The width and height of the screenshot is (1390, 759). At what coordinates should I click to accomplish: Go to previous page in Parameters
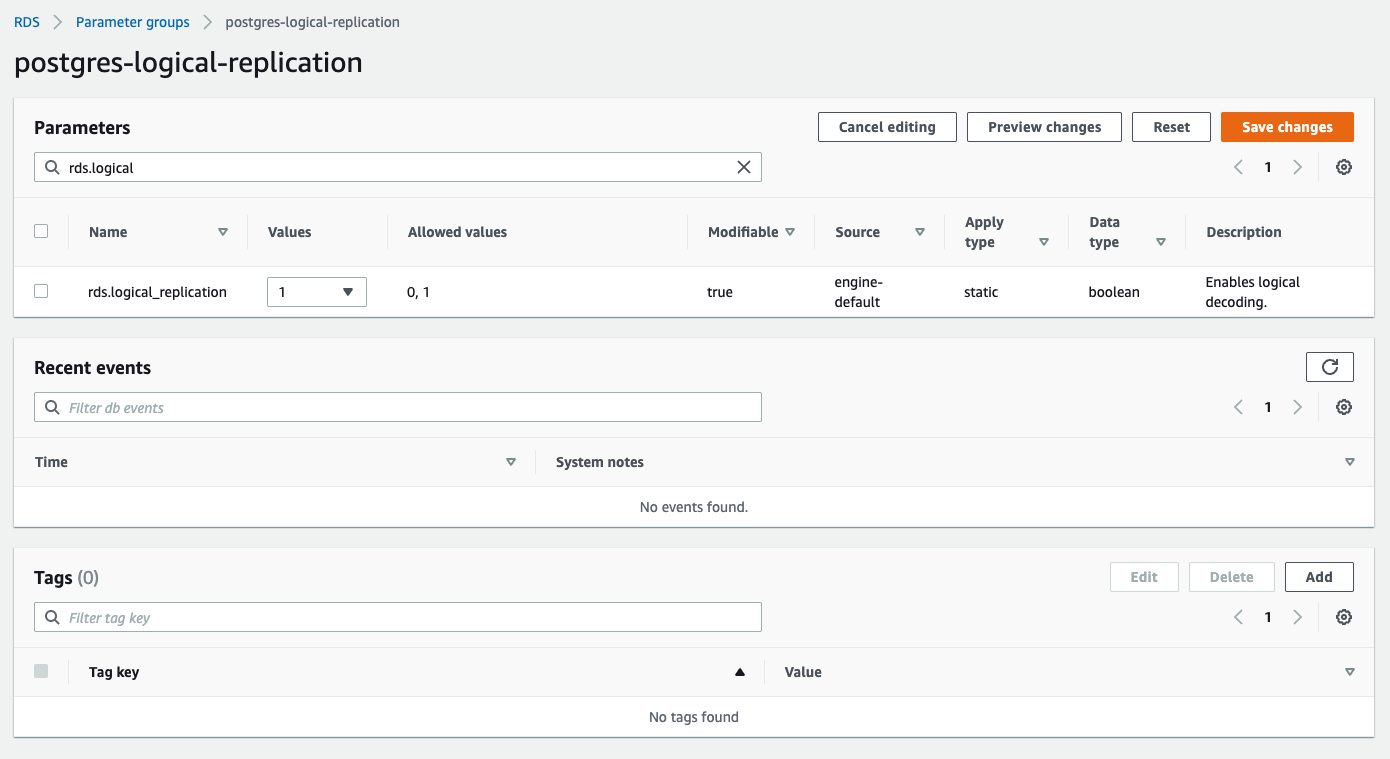coord(1239,167)
